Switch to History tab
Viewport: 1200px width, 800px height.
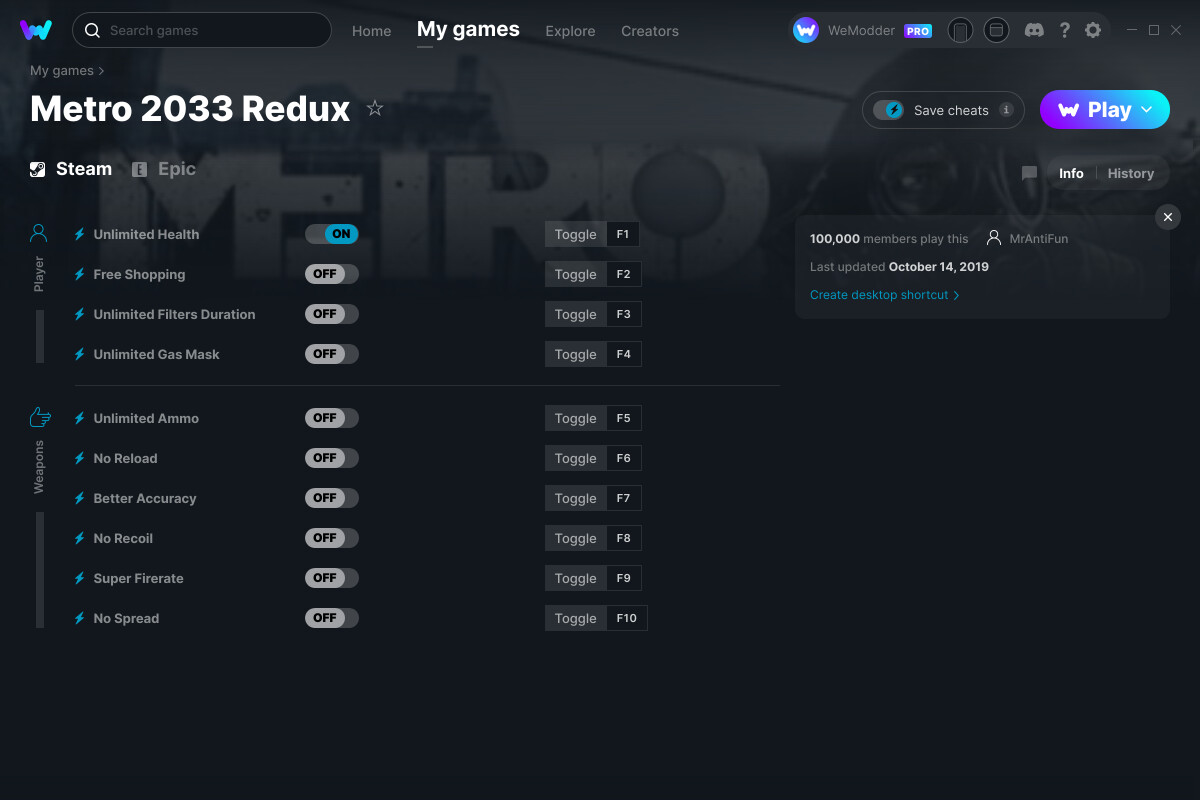click(1131, 173)
